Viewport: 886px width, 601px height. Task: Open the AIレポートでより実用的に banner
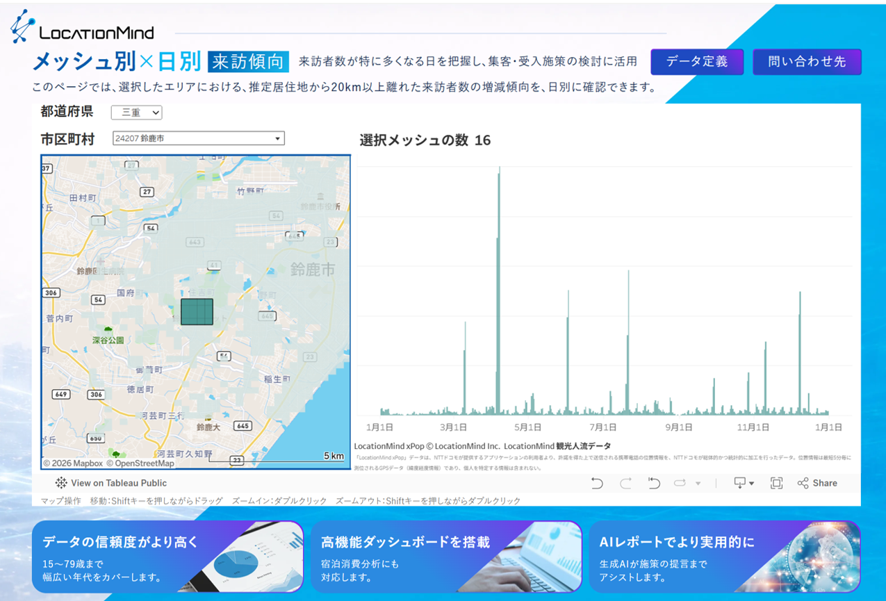[x=724, y=556]
